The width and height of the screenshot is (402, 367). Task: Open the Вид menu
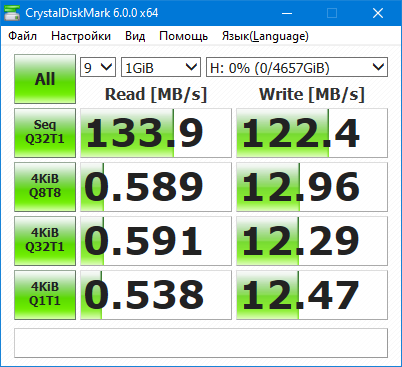135,36
